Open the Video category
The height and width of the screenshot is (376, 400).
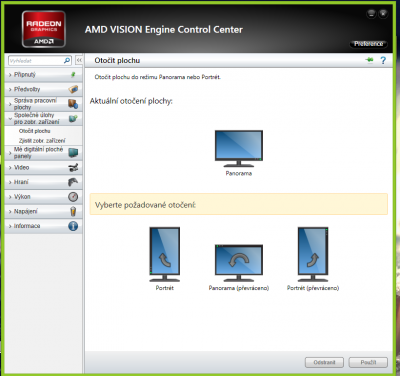[x=44, y=168]
